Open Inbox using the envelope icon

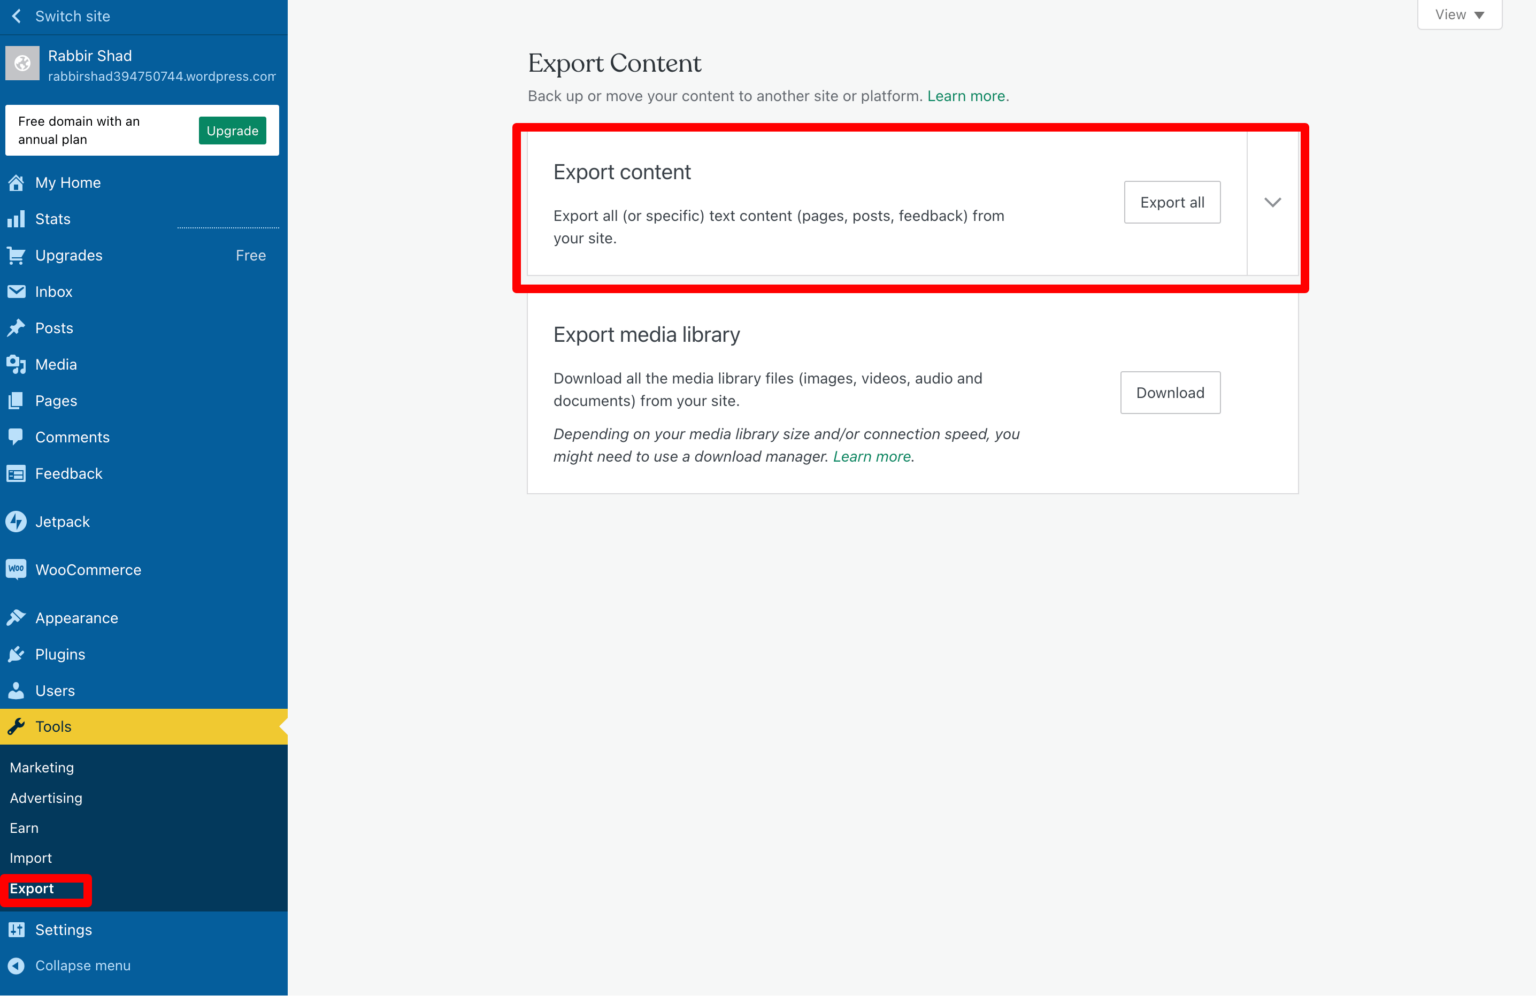16,291
